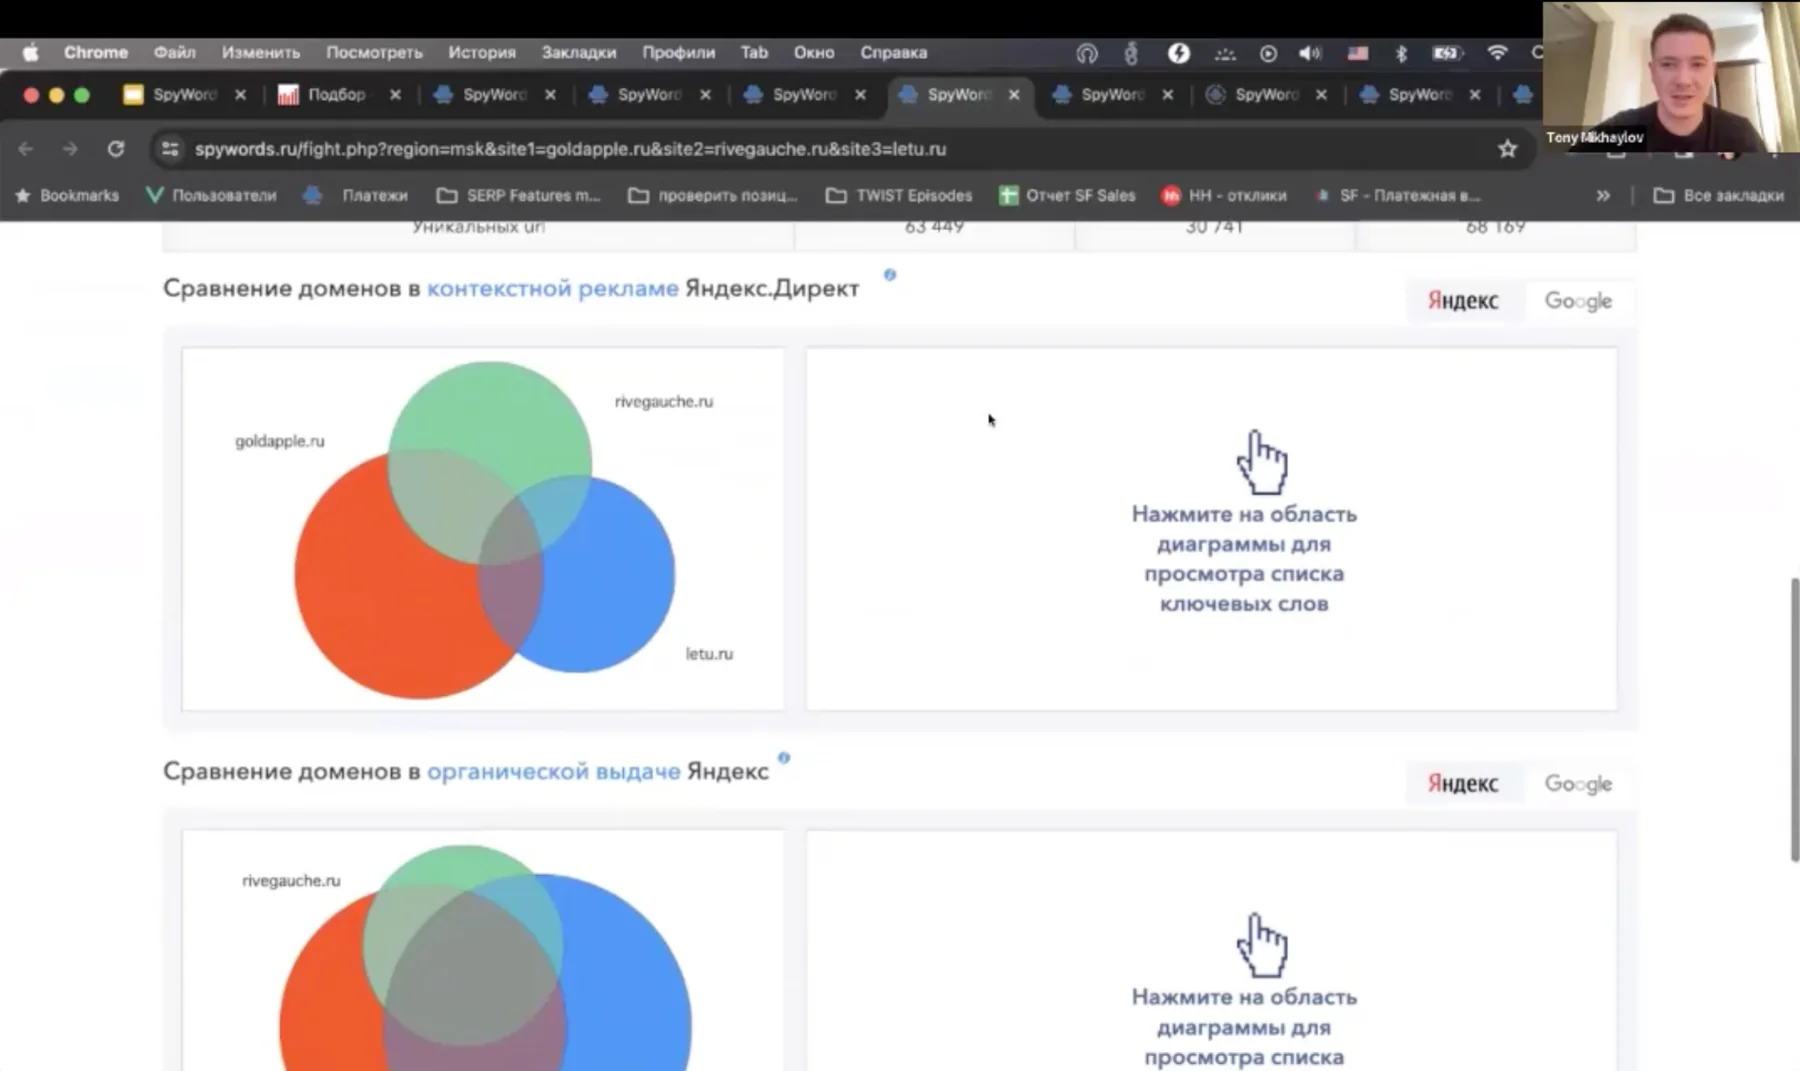Open the Пользователи bookmark
The image size is (1800, 1071).
(x=211, y=196)
